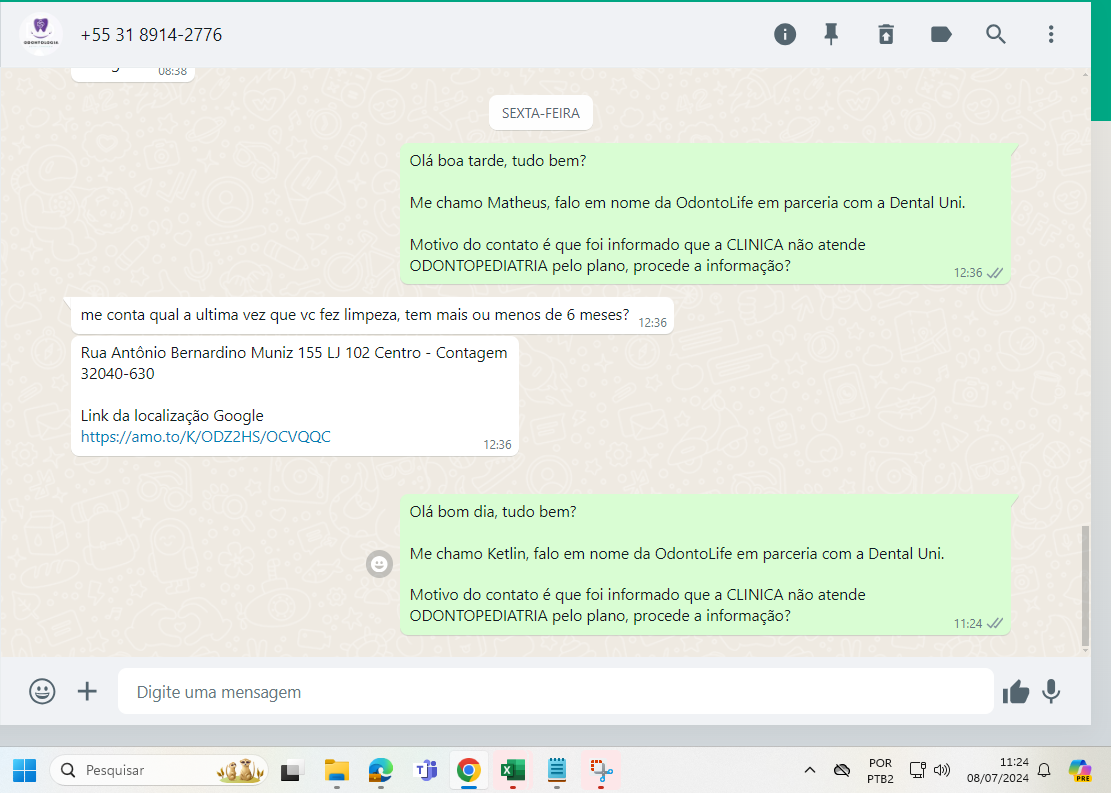This screenshot has height=793, width=1111.
Task: Click the phone number +55 31 8914-2776
Action: point(151,35)
